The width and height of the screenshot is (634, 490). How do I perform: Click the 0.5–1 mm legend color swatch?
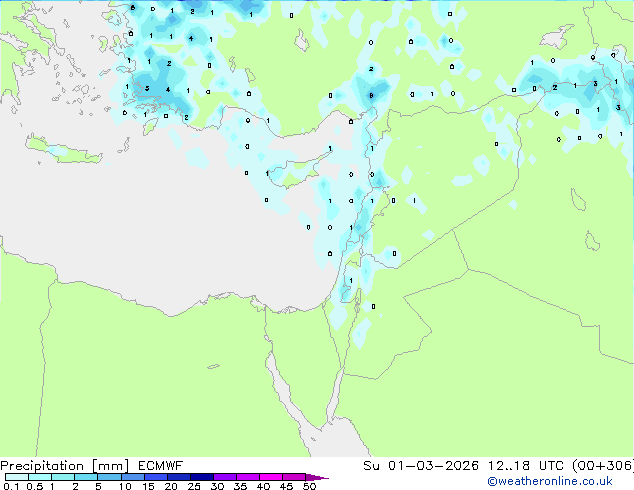point(40,477)
